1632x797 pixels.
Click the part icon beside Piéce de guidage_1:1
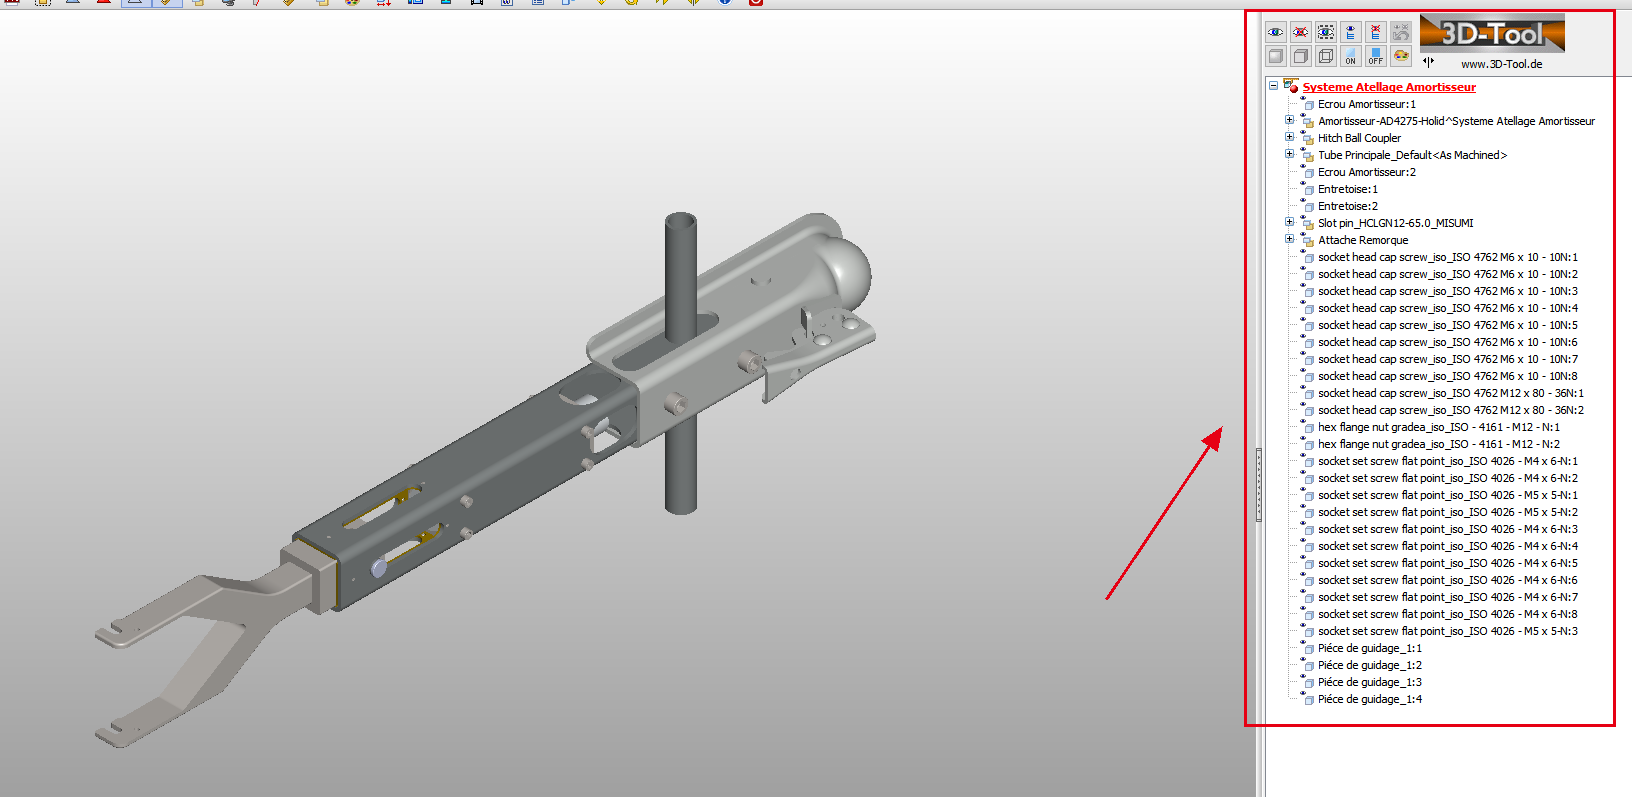1309,650
